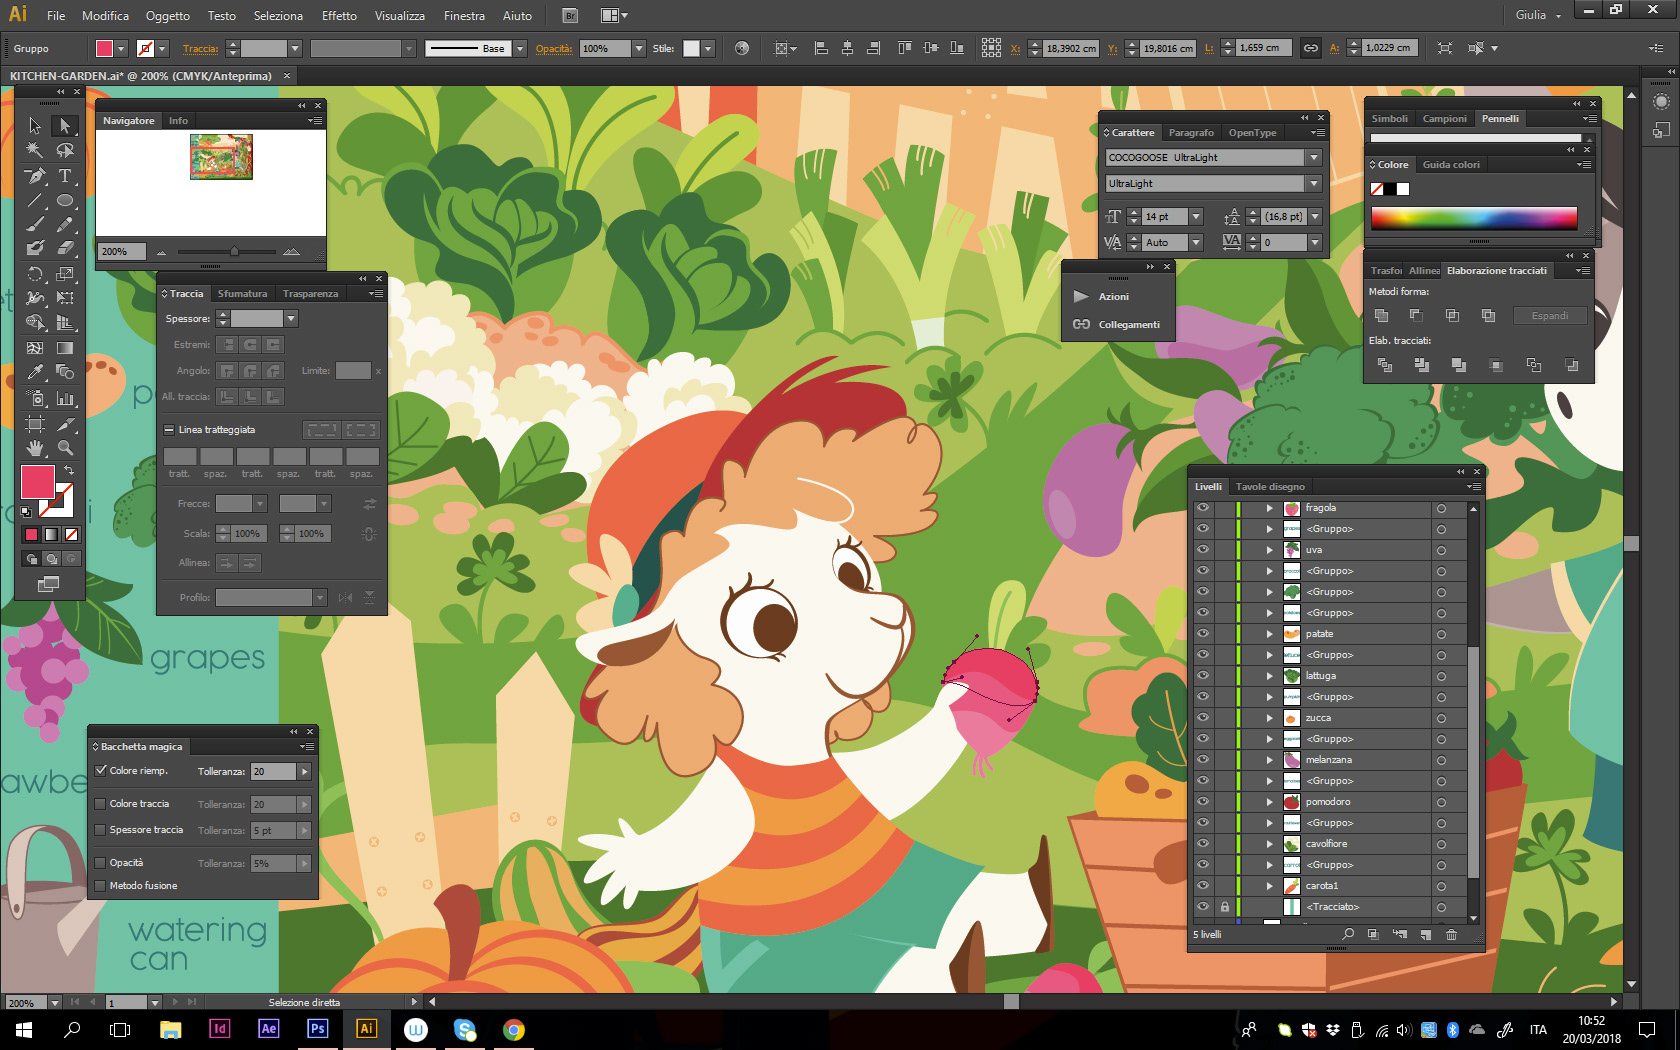Select the Paintbrush tool
1680x1050 pixels.
coord(35,224)
